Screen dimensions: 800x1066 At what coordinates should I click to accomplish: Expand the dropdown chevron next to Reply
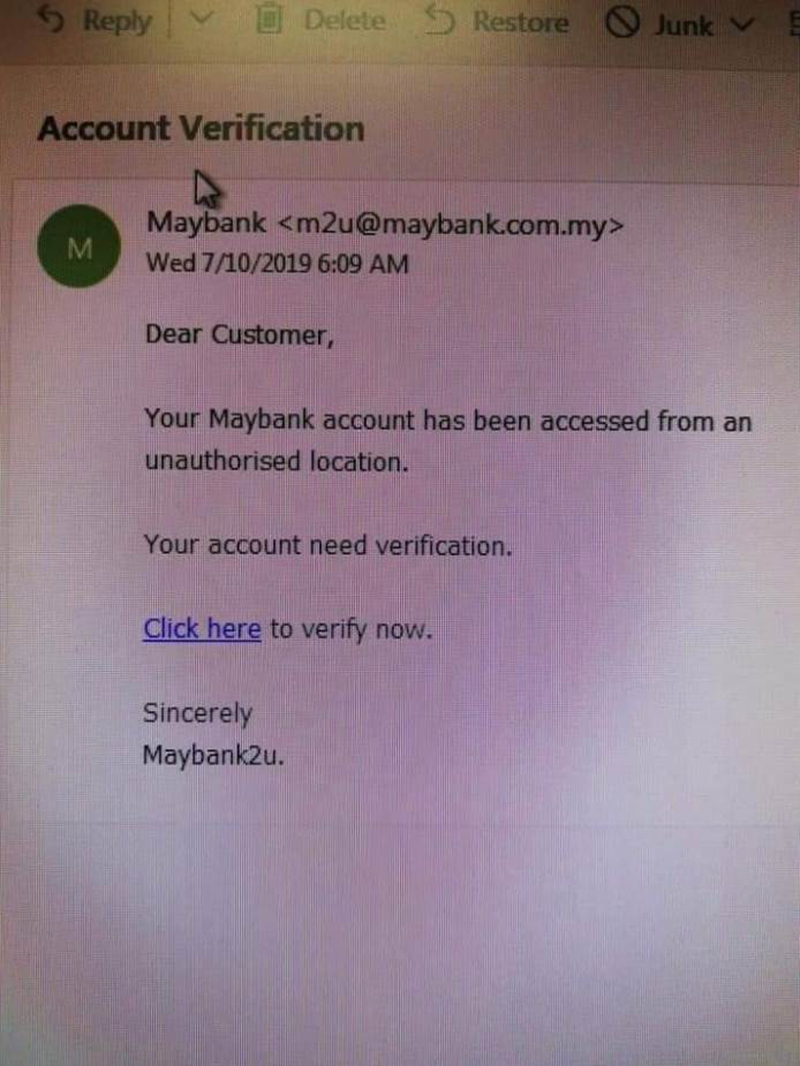click(200, 20)
